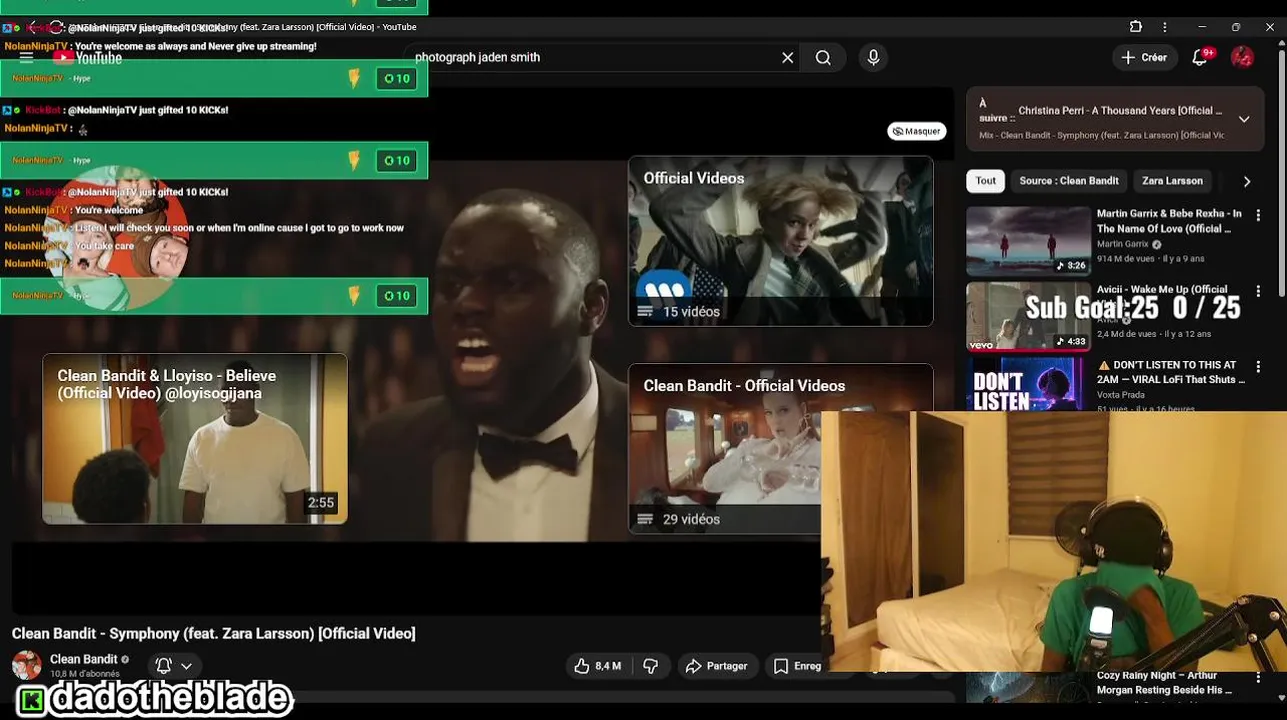Click the DON'T LISTEN TO THIS AT 2AM title
This screenshot has width=1287, height=720.
(x=1171, y=372)
